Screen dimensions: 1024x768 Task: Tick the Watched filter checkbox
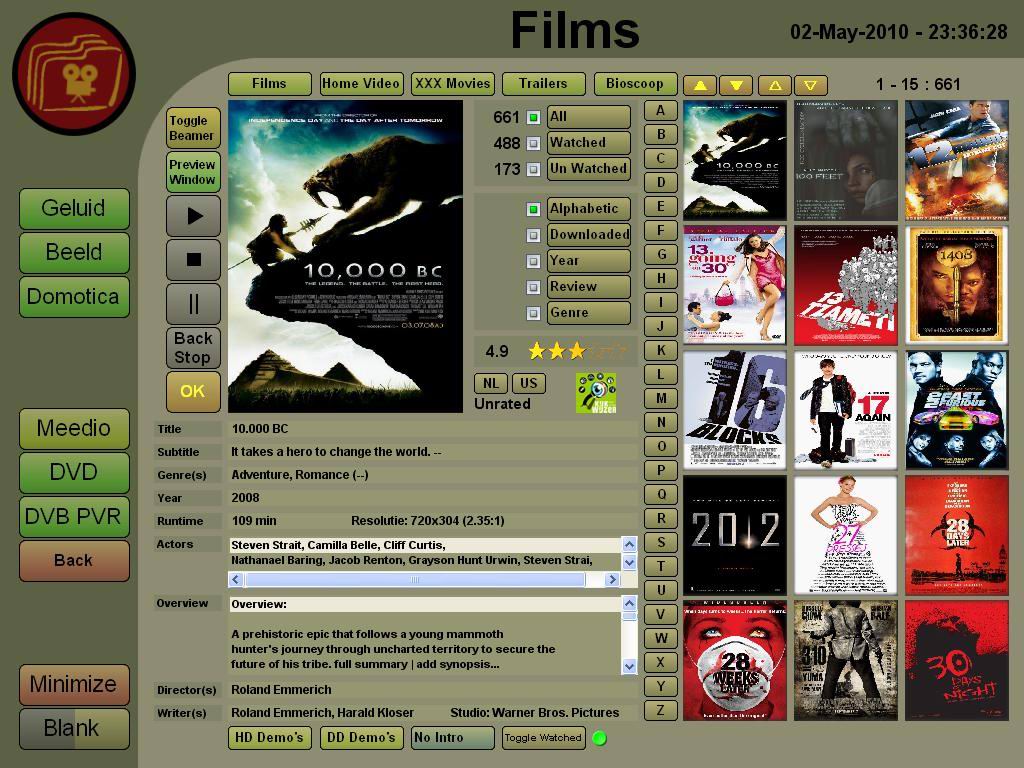click(x=534, y=143)
